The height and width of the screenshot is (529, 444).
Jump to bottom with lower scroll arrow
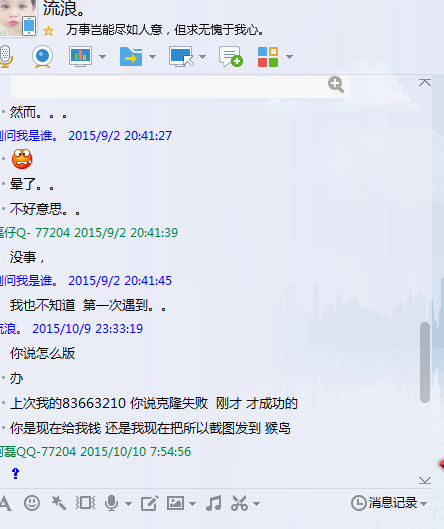(425, 480)
